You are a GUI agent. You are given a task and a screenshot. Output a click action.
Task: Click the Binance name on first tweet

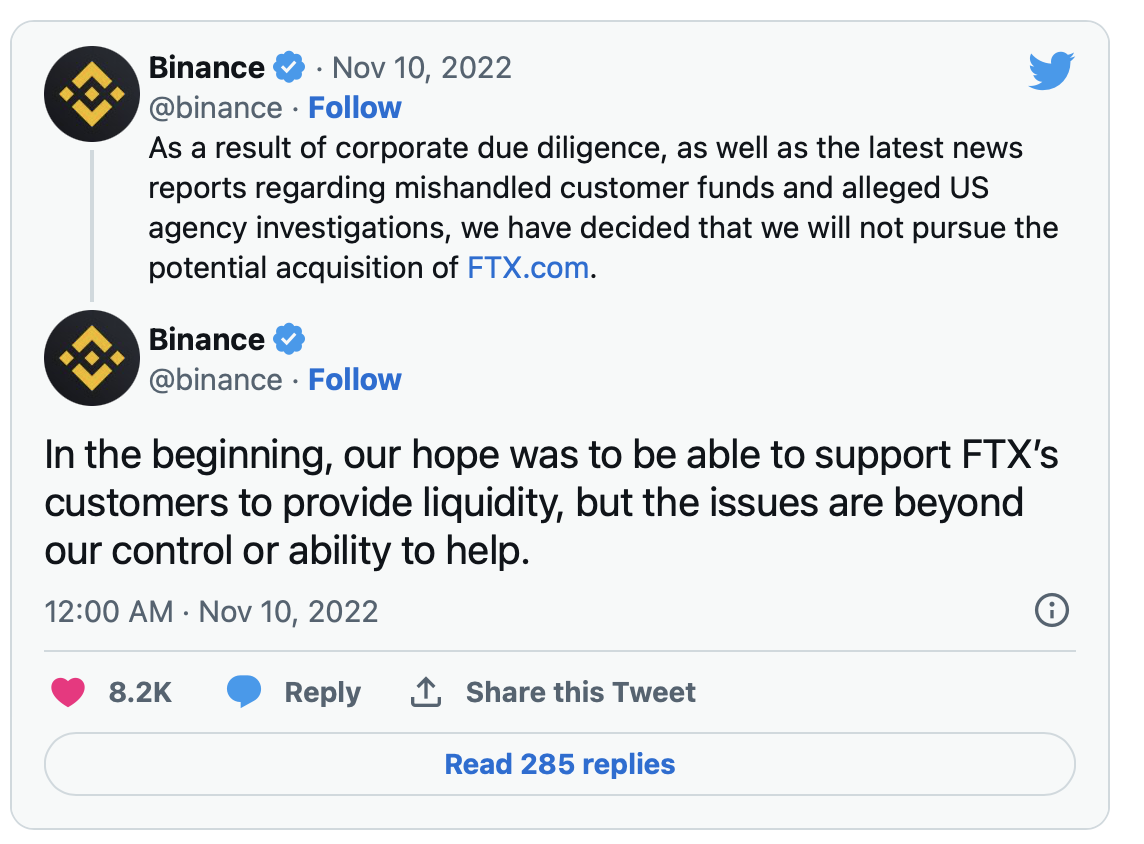point(206,68)
